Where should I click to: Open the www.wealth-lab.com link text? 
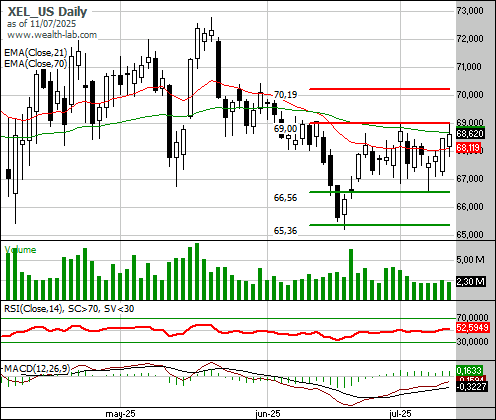coord(52,35)
